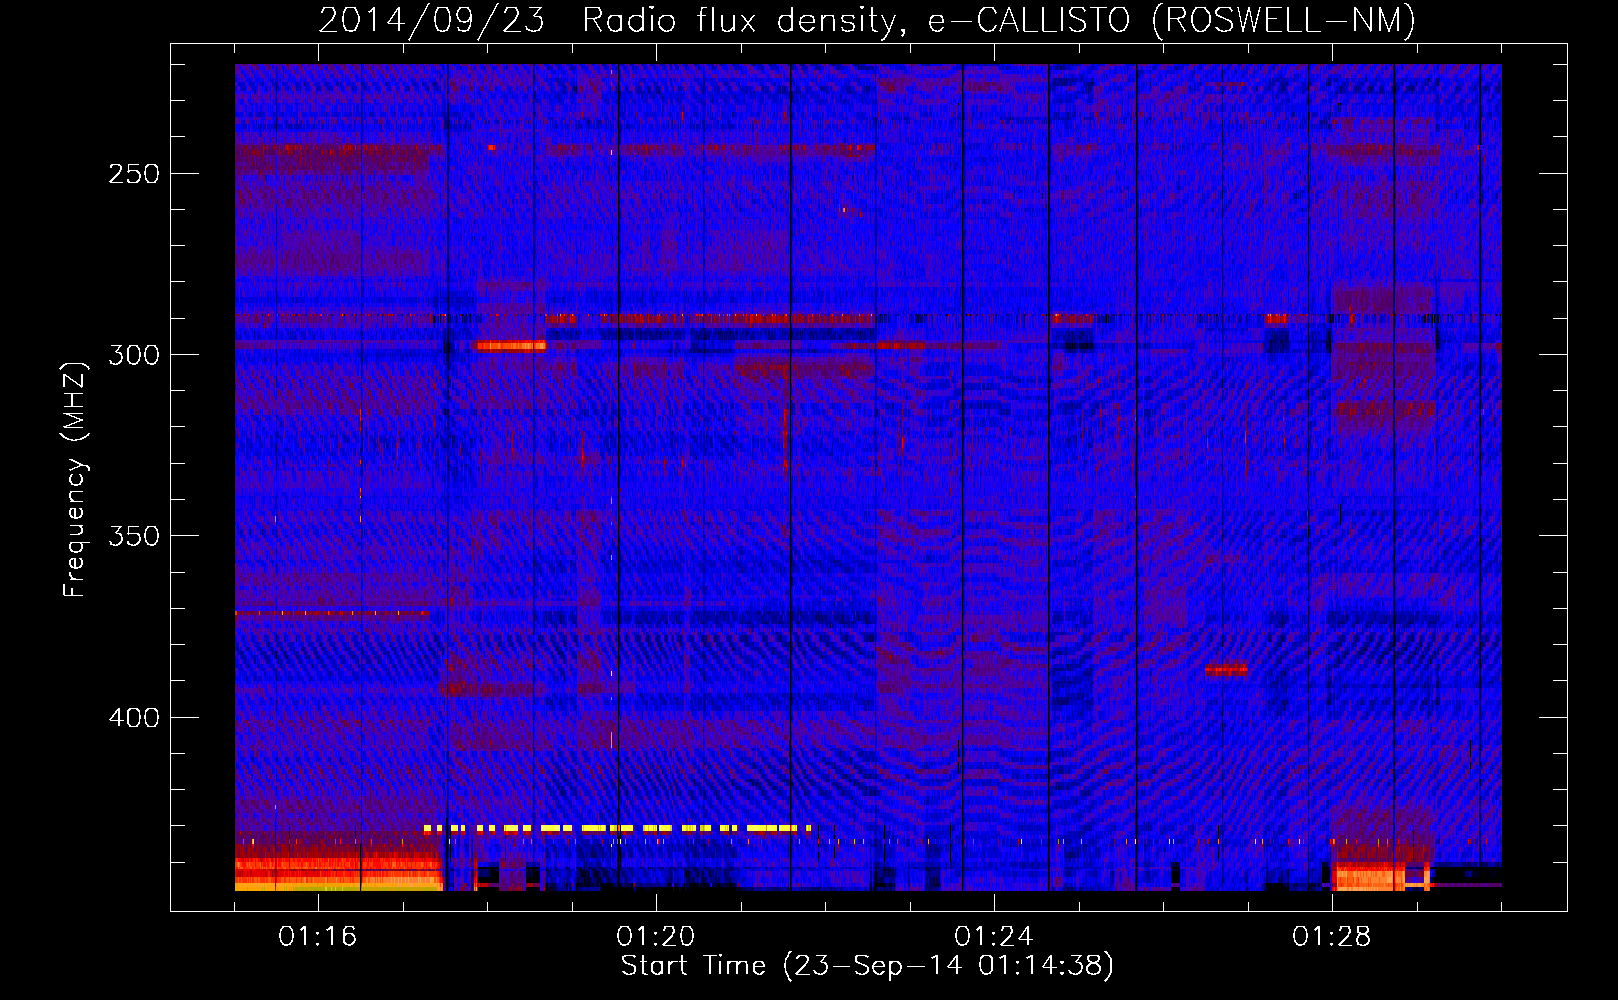Viewport: 1618px width, 1000px height.
Task: Click the 01:16 time tick label
Action: pos(318,937)
